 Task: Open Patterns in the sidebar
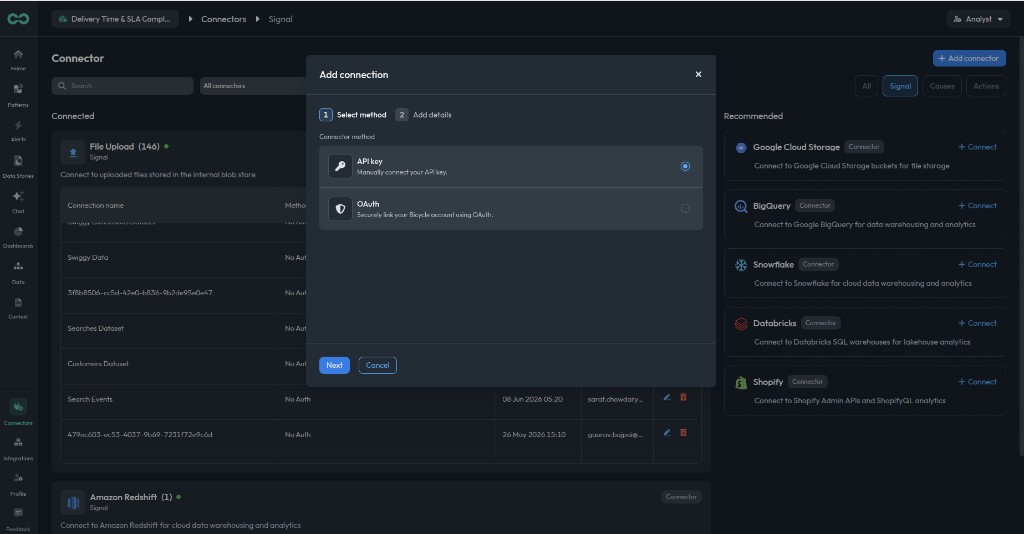(18, 95)
